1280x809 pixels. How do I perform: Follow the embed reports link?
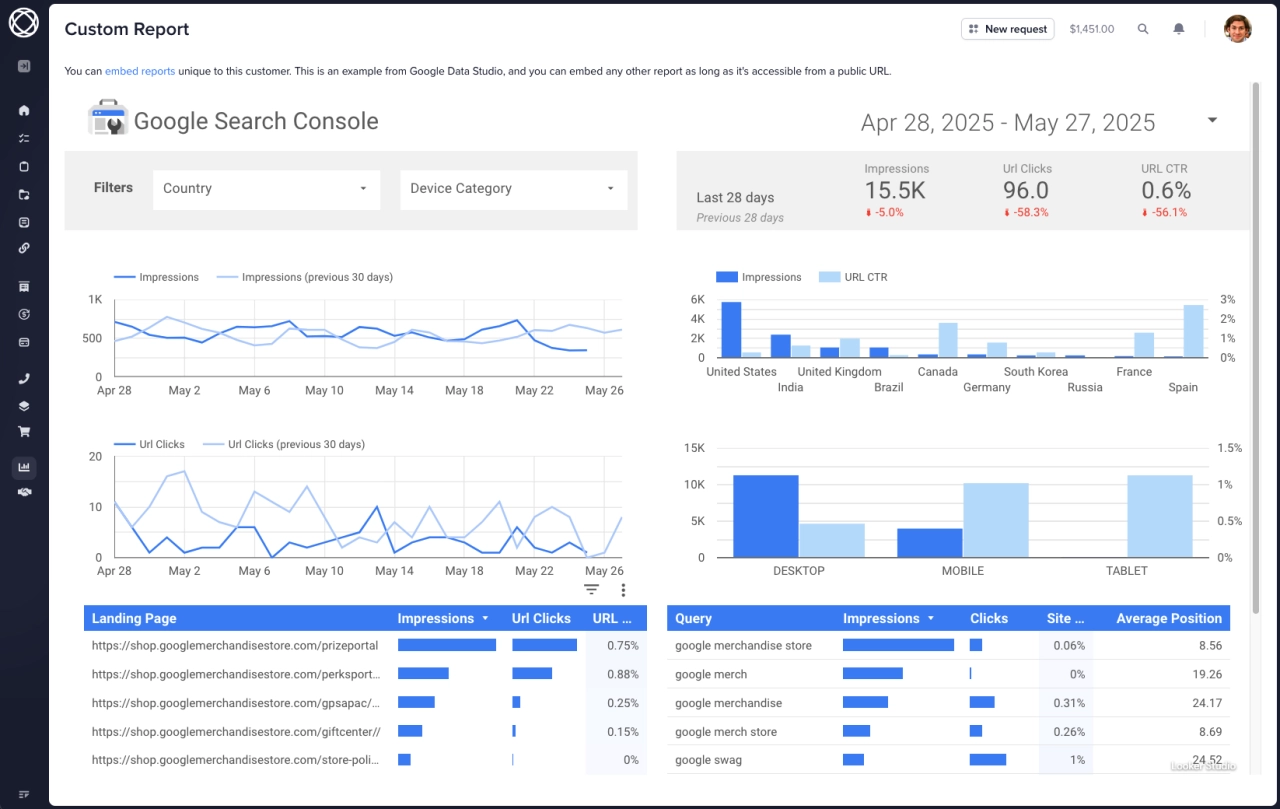140,71
